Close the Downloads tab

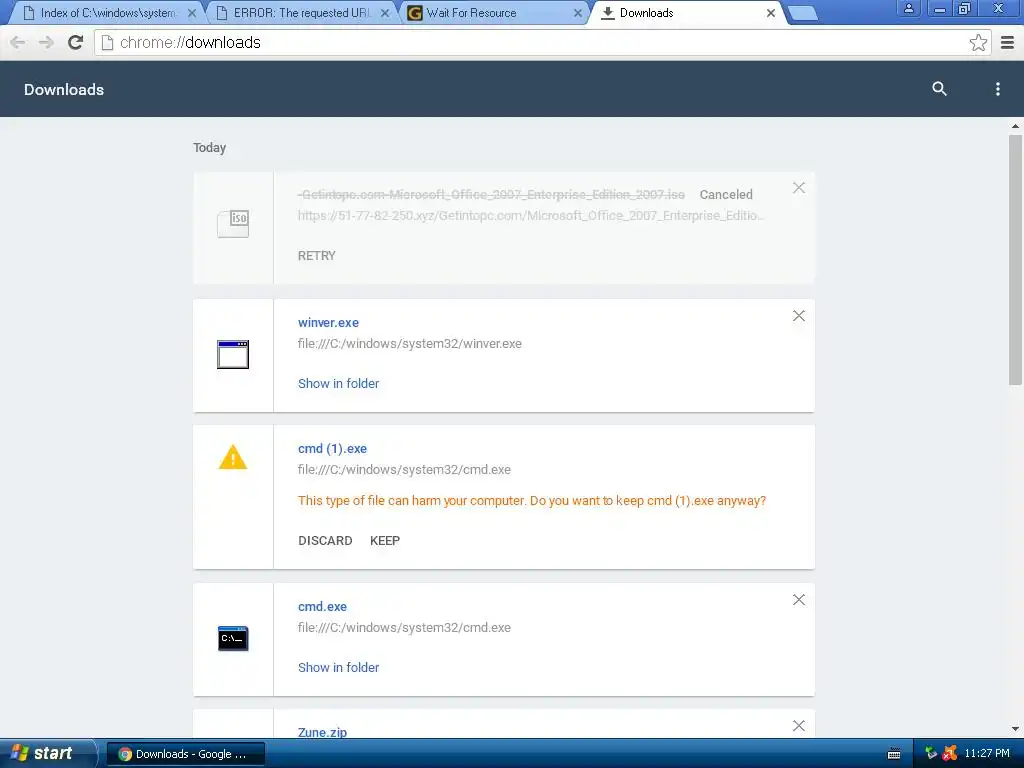[x=771, y=13]
